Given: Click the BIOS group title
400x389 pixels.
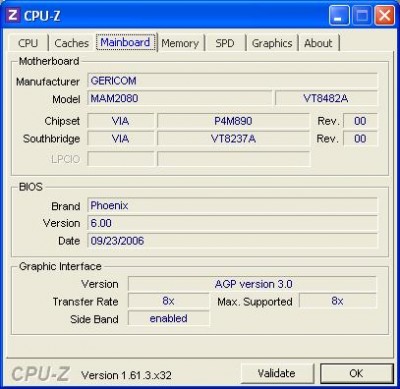Looking at the screenshot, I should (31, 187).
